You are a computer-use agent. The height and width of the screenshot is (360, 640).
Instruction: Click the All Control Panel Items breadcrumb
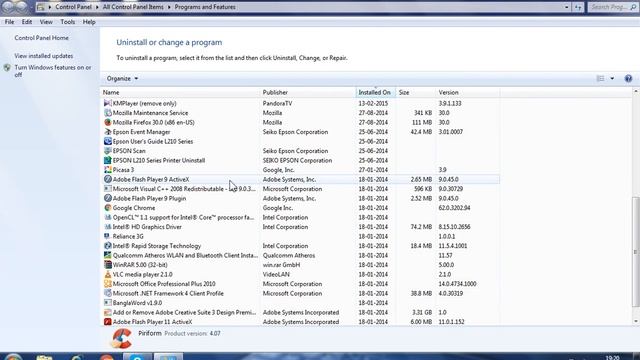point(133,7)
